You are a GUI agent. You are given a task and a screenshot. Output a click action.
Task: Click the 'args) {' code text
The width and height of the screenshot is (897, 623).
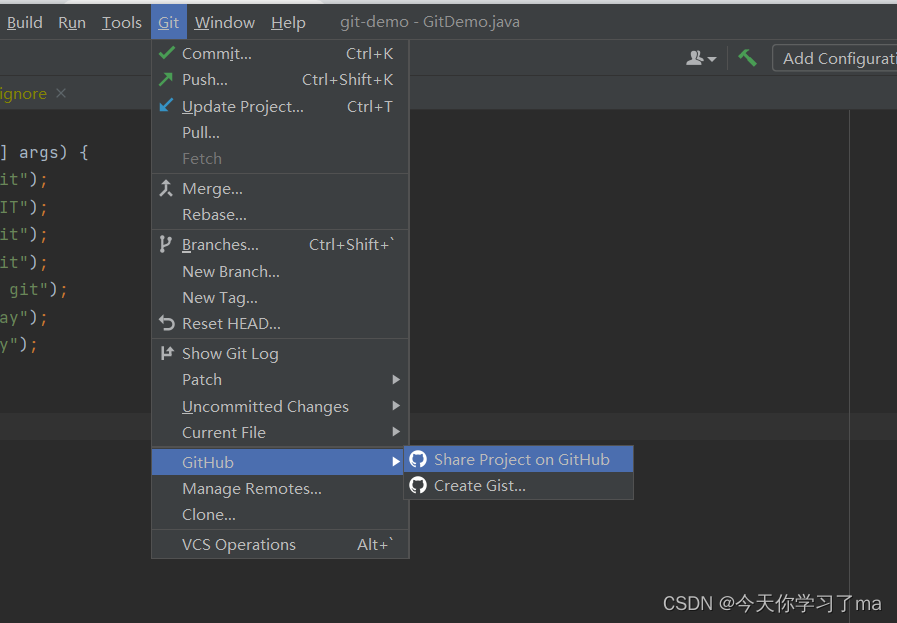click(53, 152)
